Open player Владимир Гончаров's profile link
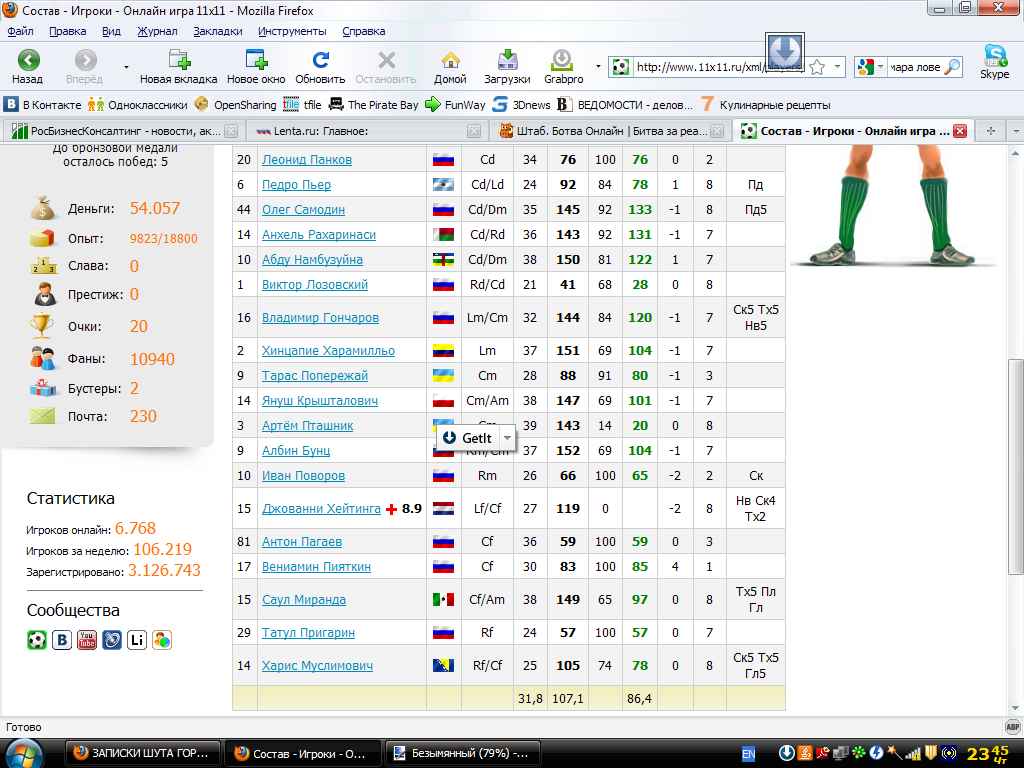 coord(320,318)
